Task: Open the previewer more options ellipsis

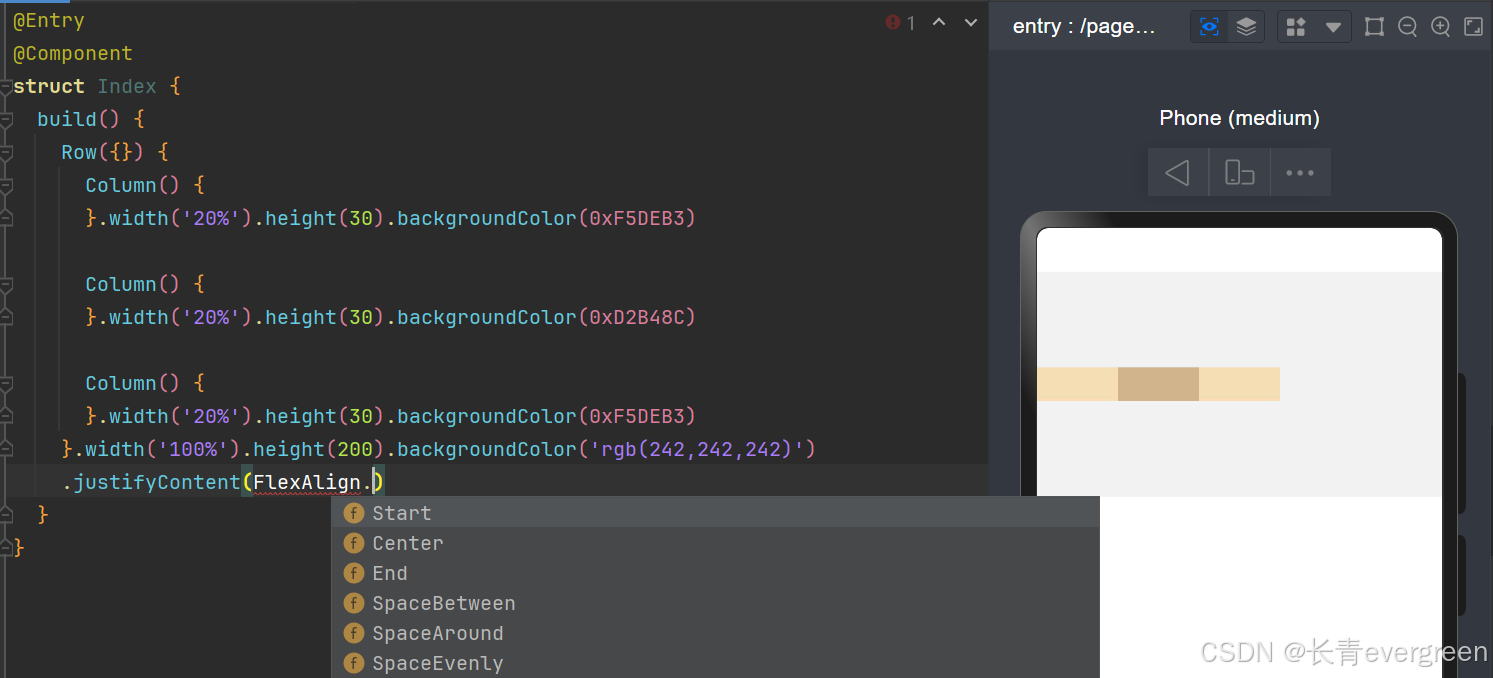Action: click(1300, 172)
